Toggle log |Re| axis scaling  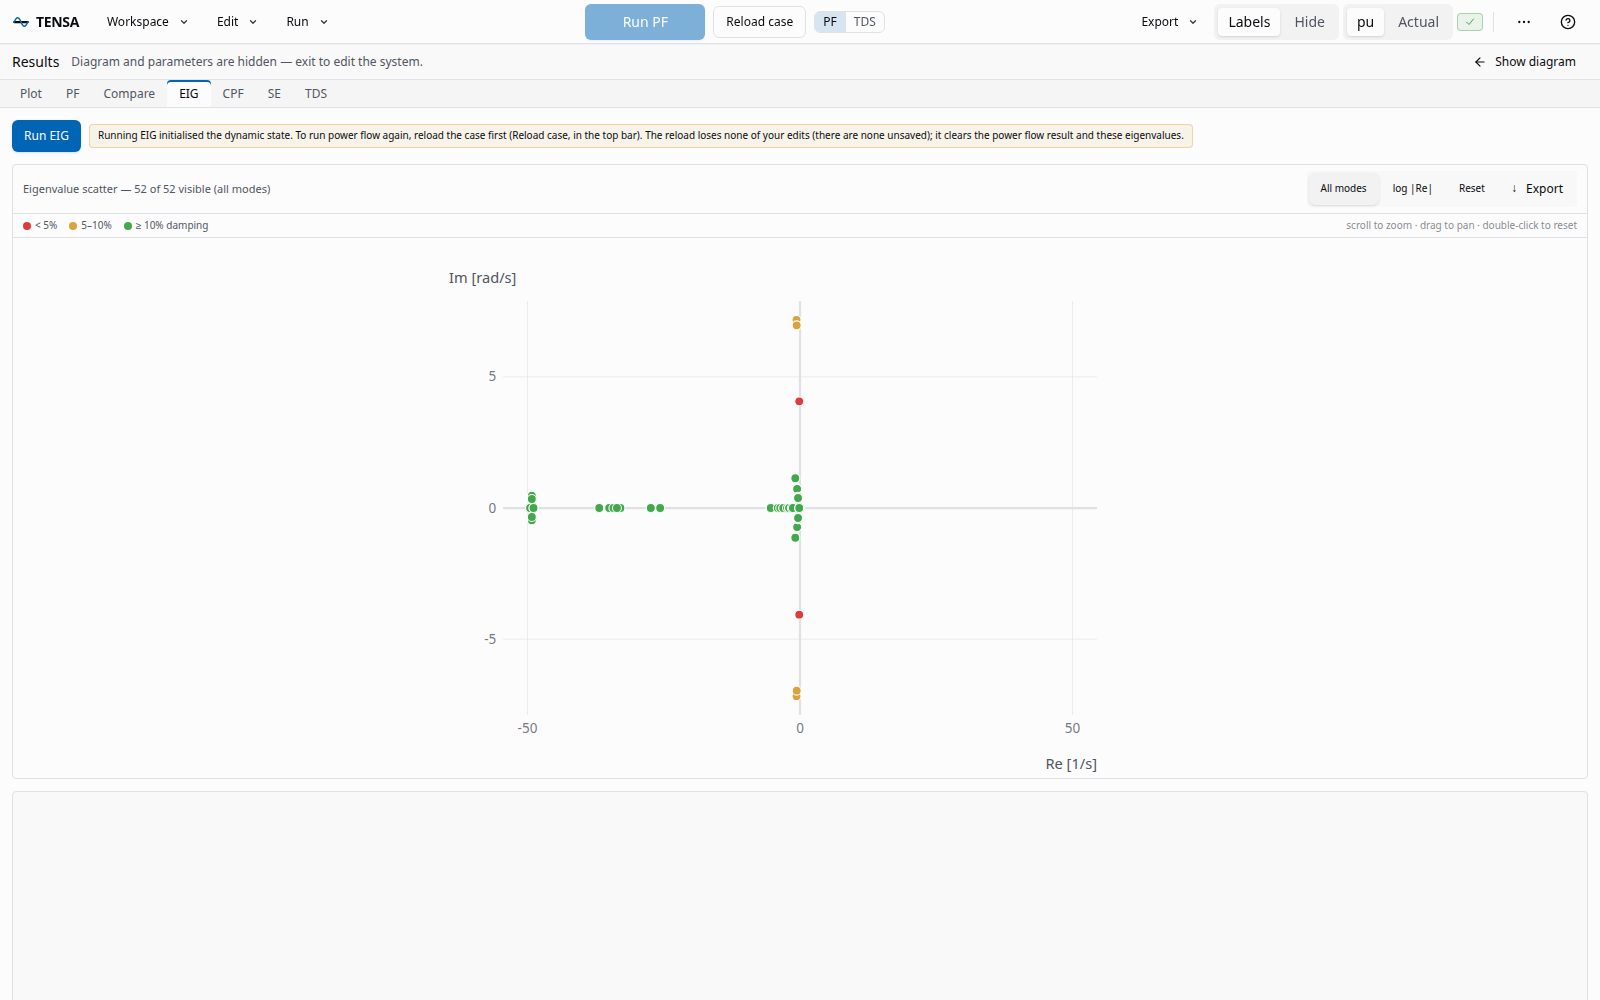click(1412, 189)
